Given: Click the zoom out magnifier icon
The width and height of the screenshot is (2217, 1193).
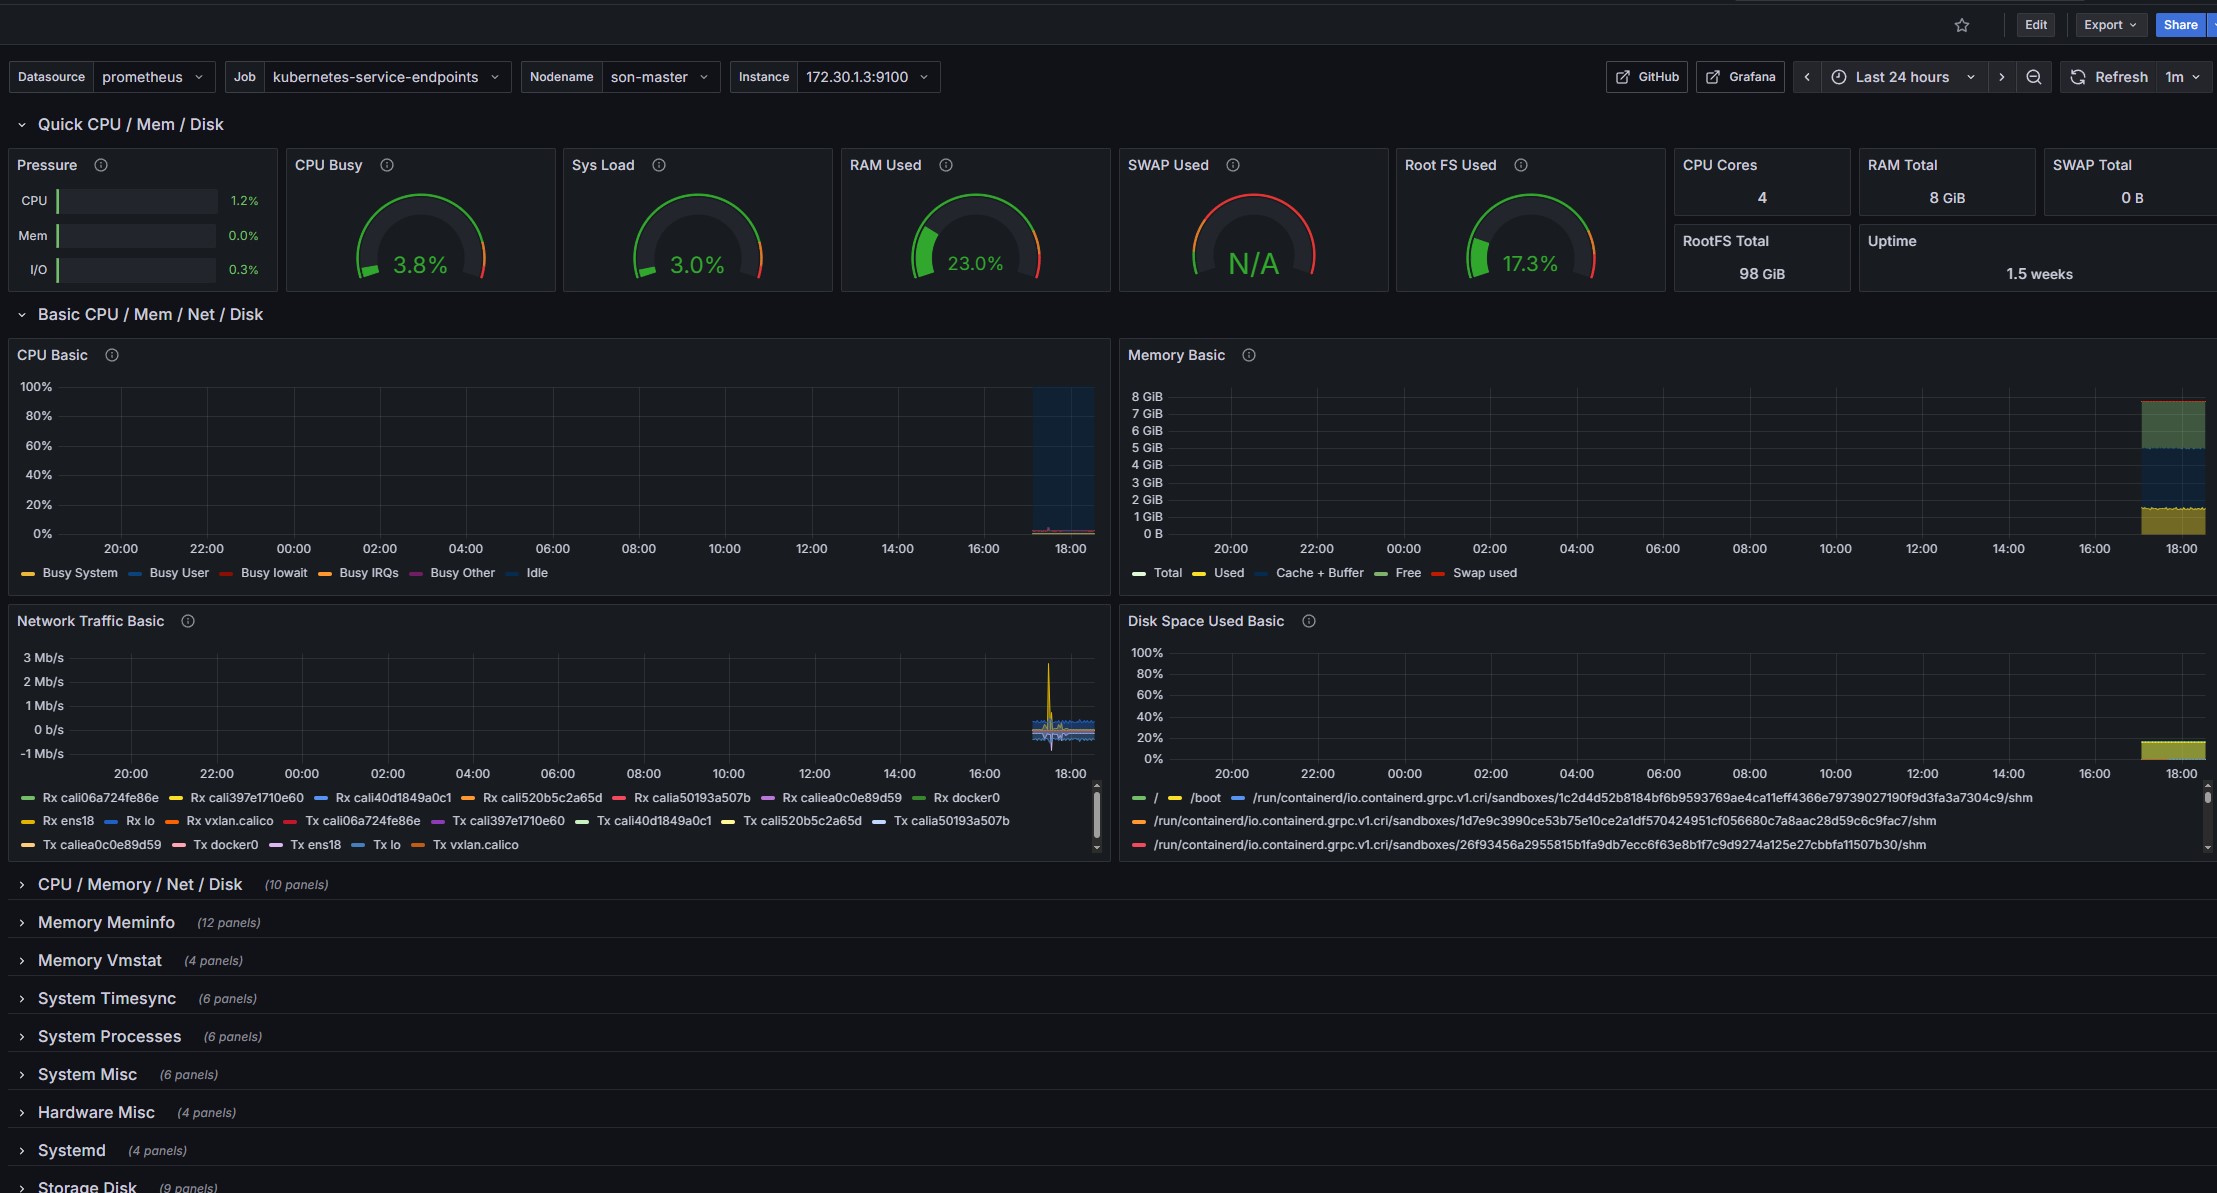Looking at the screenshot, I should (x=2035, y=76).
